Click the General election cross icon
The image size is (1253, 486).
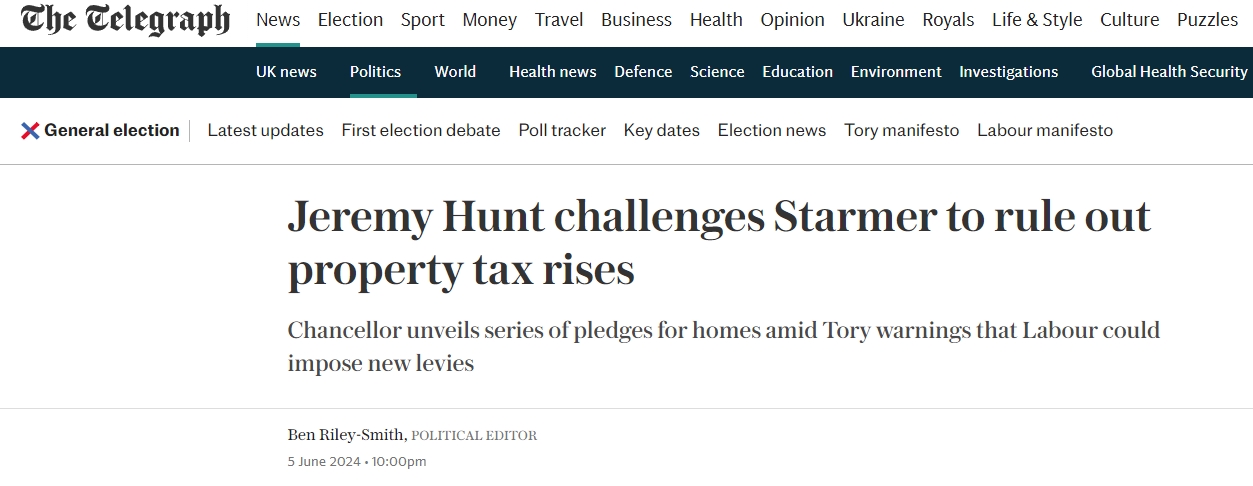30,130
